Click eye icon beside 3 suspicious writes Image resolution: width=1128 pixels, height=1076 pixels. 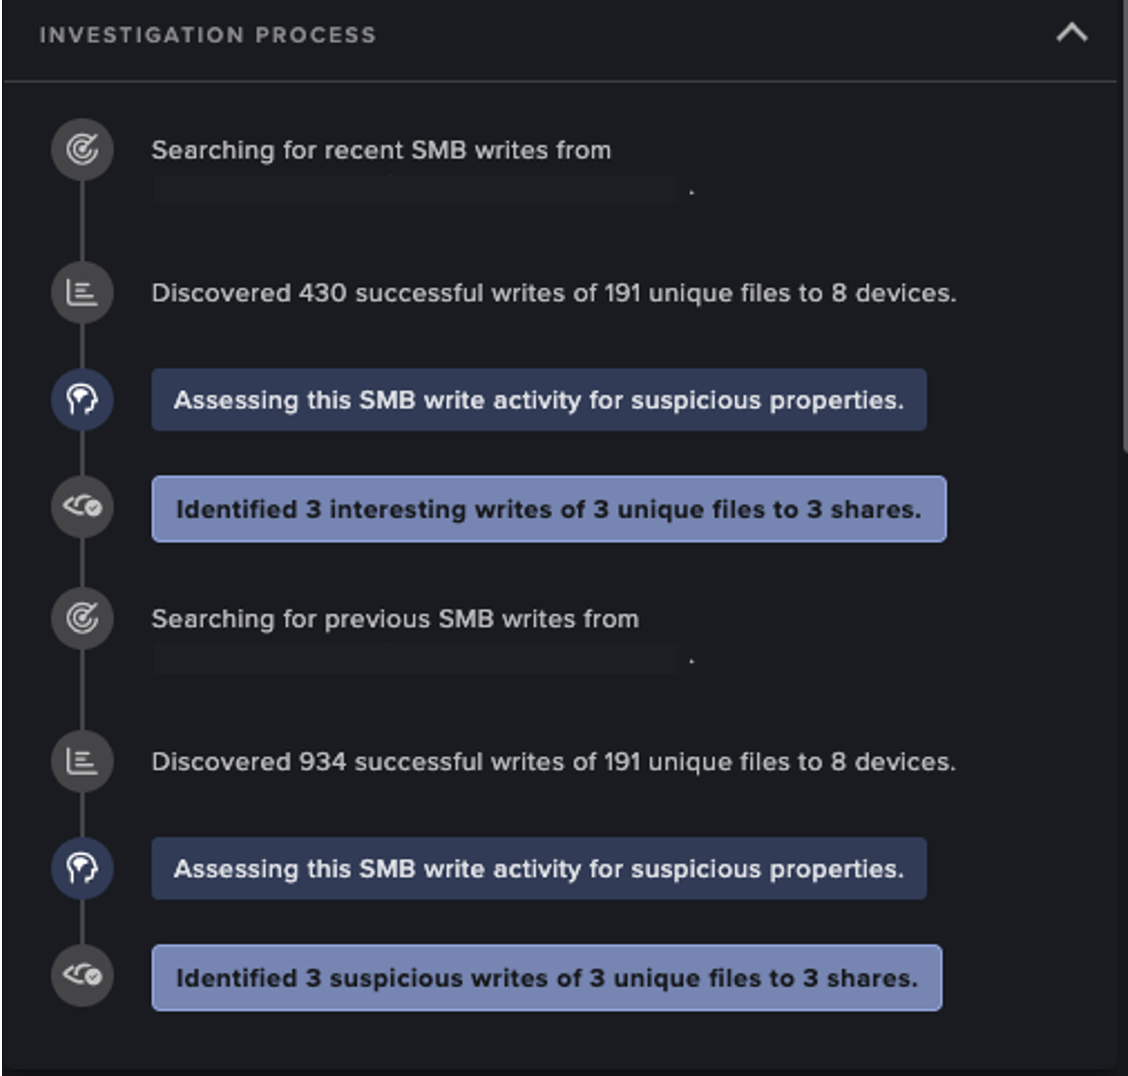82,975
